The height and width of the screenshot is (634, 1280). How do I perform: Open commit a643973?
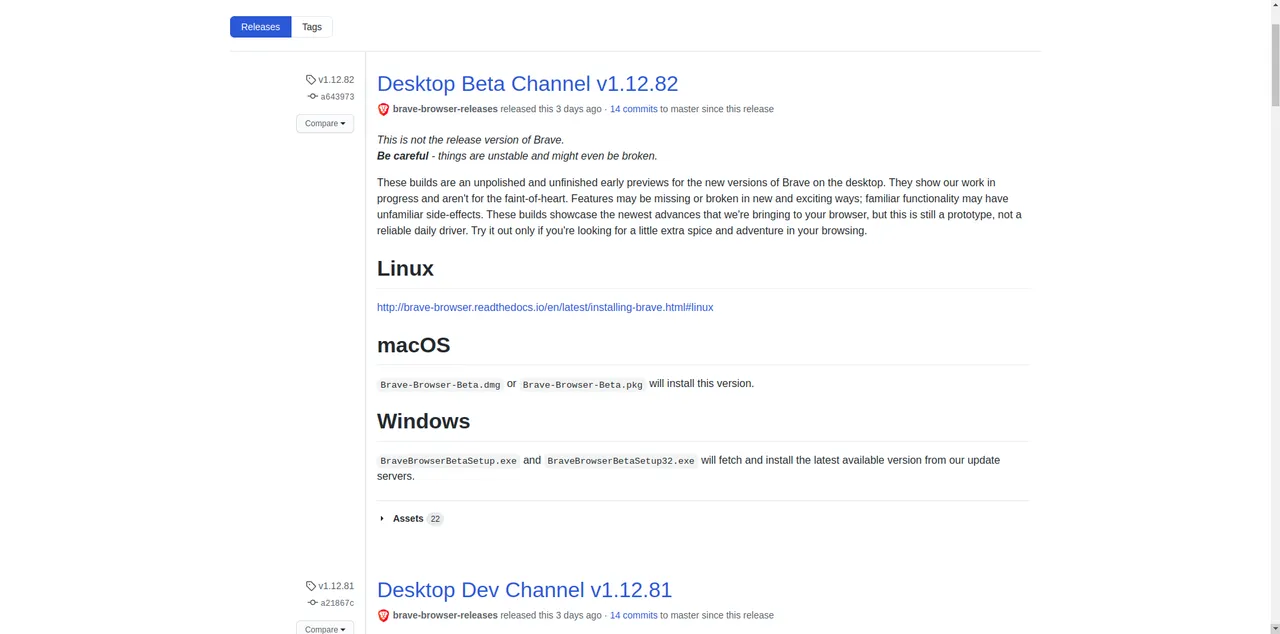click(x=337, y=97)
